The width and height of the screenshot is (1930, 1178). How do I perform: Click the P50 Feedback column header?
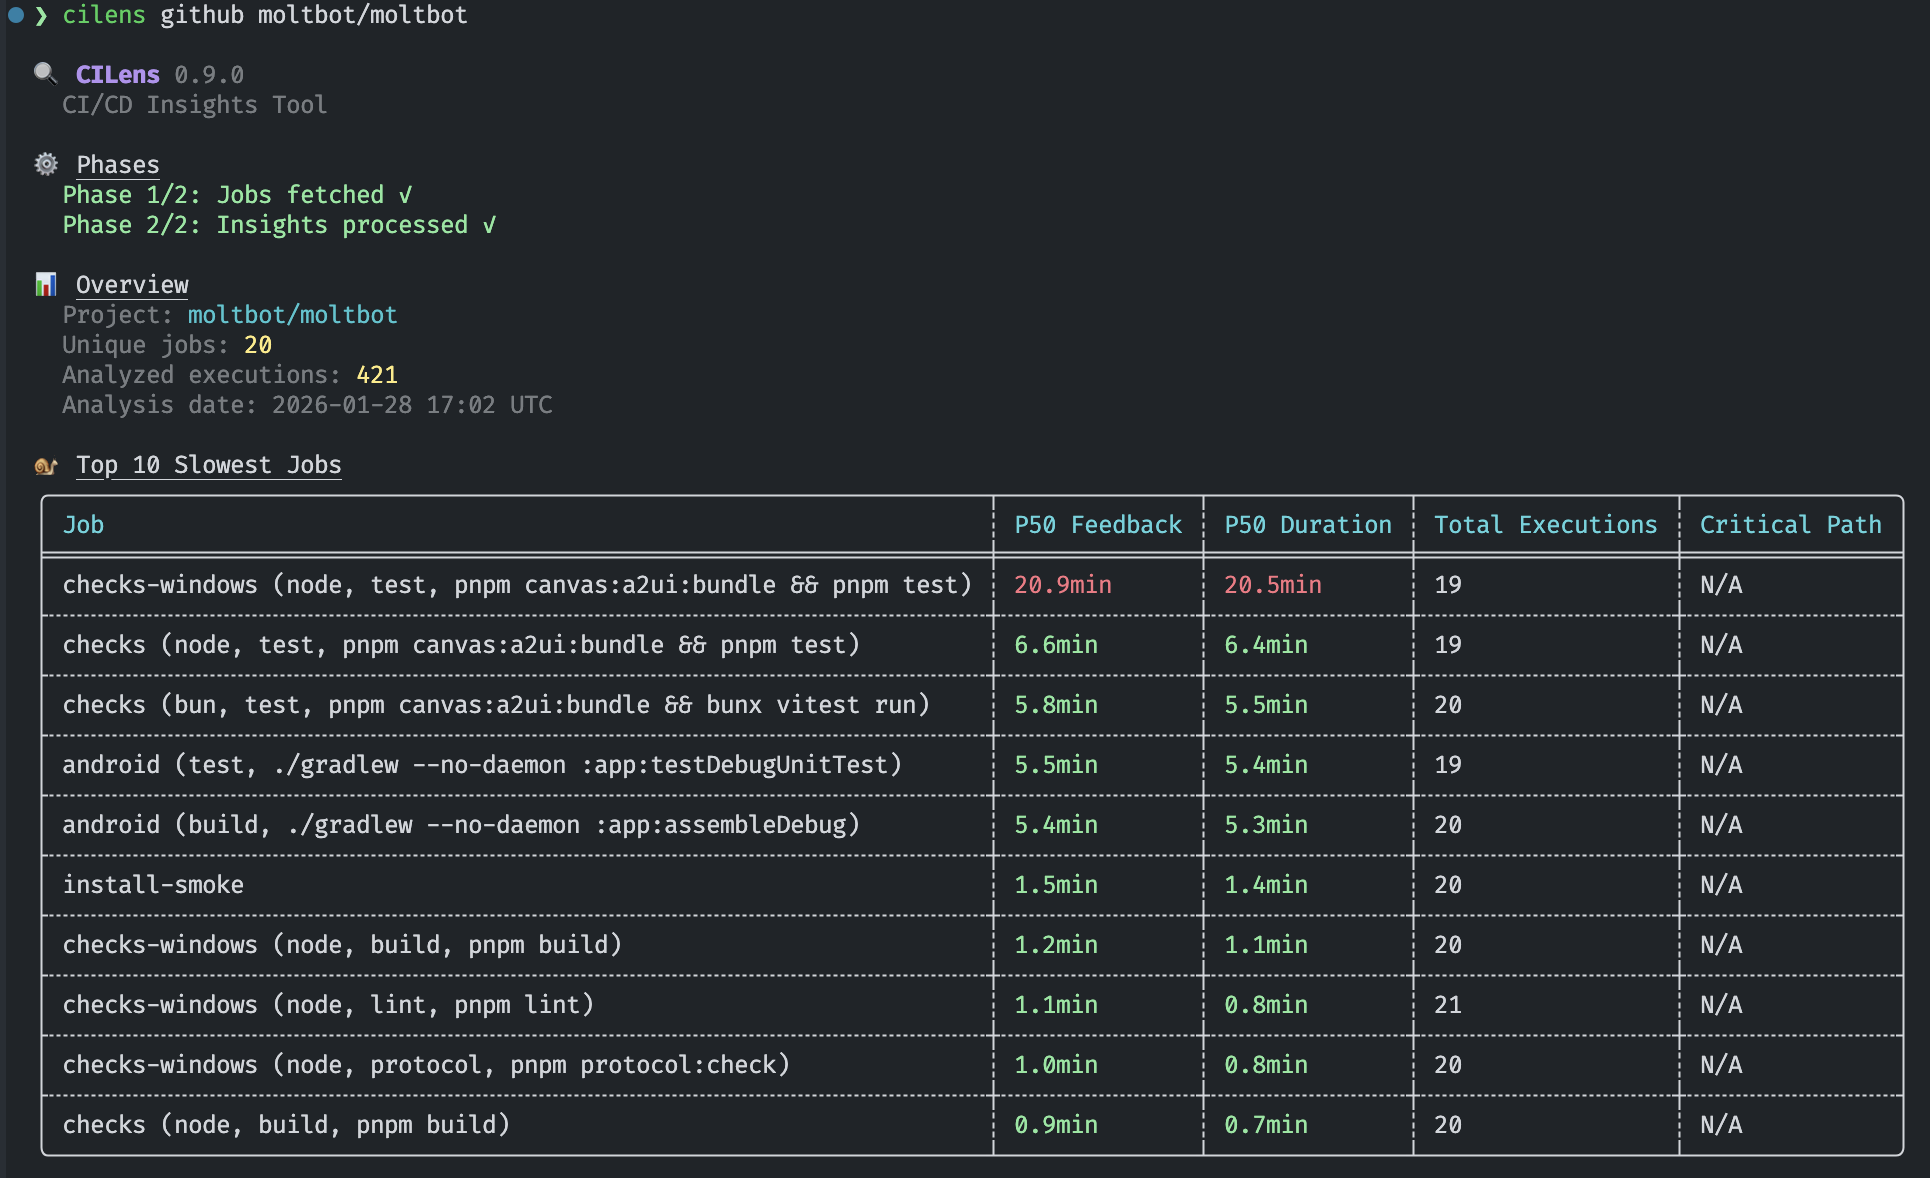tap(1098, 525)
